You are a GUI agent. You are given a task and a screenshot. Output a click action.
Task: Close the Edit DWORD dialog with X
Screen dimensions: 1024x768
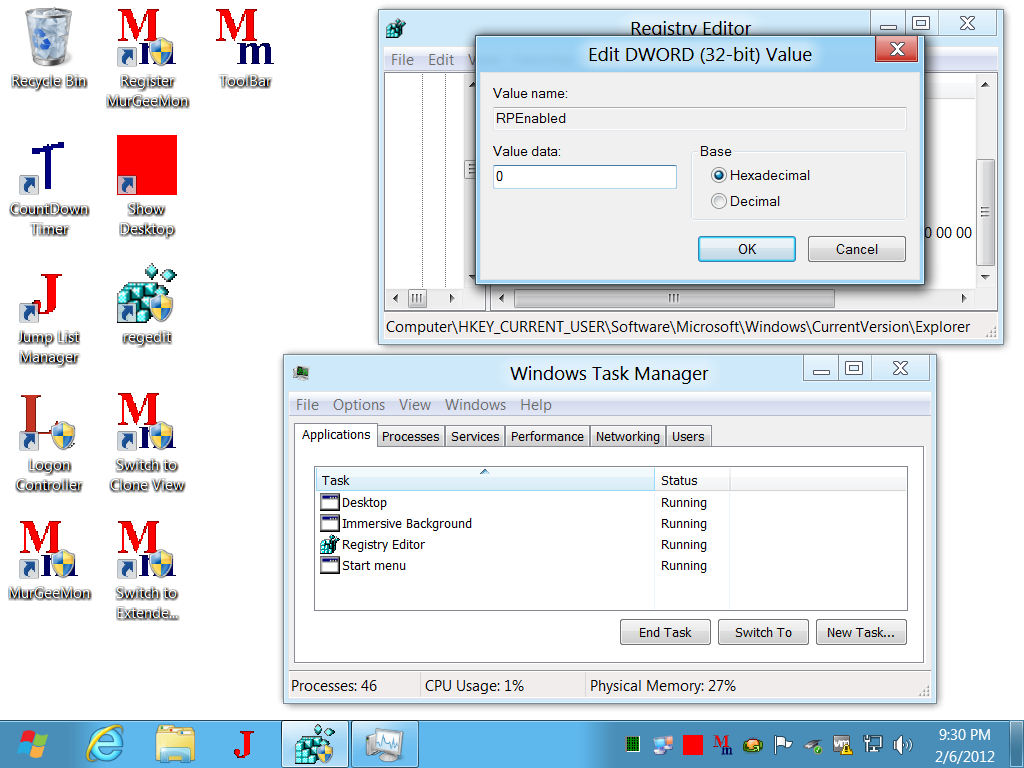897,49
